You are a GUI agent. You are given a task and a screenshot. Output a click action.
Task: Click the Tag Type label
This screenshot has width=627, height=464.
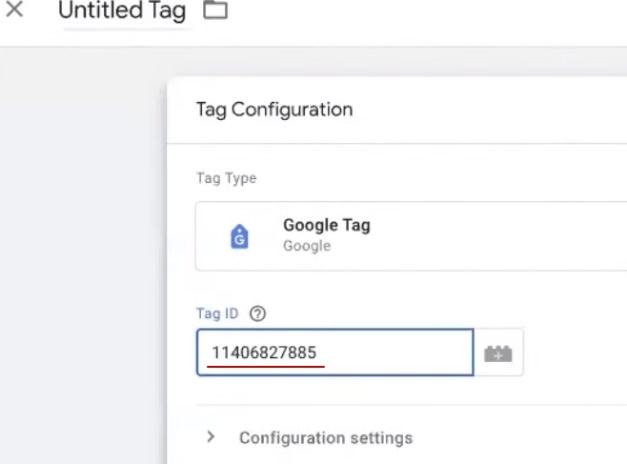click(225, 178)
